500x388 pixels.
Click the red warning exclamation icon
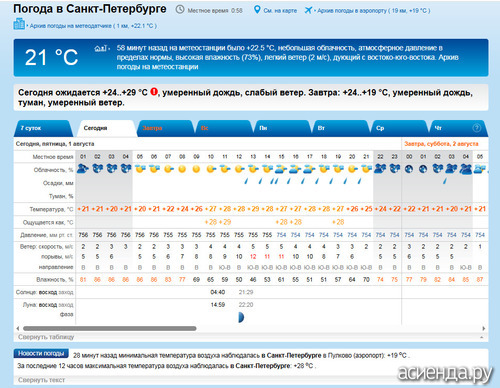[154, 92]
